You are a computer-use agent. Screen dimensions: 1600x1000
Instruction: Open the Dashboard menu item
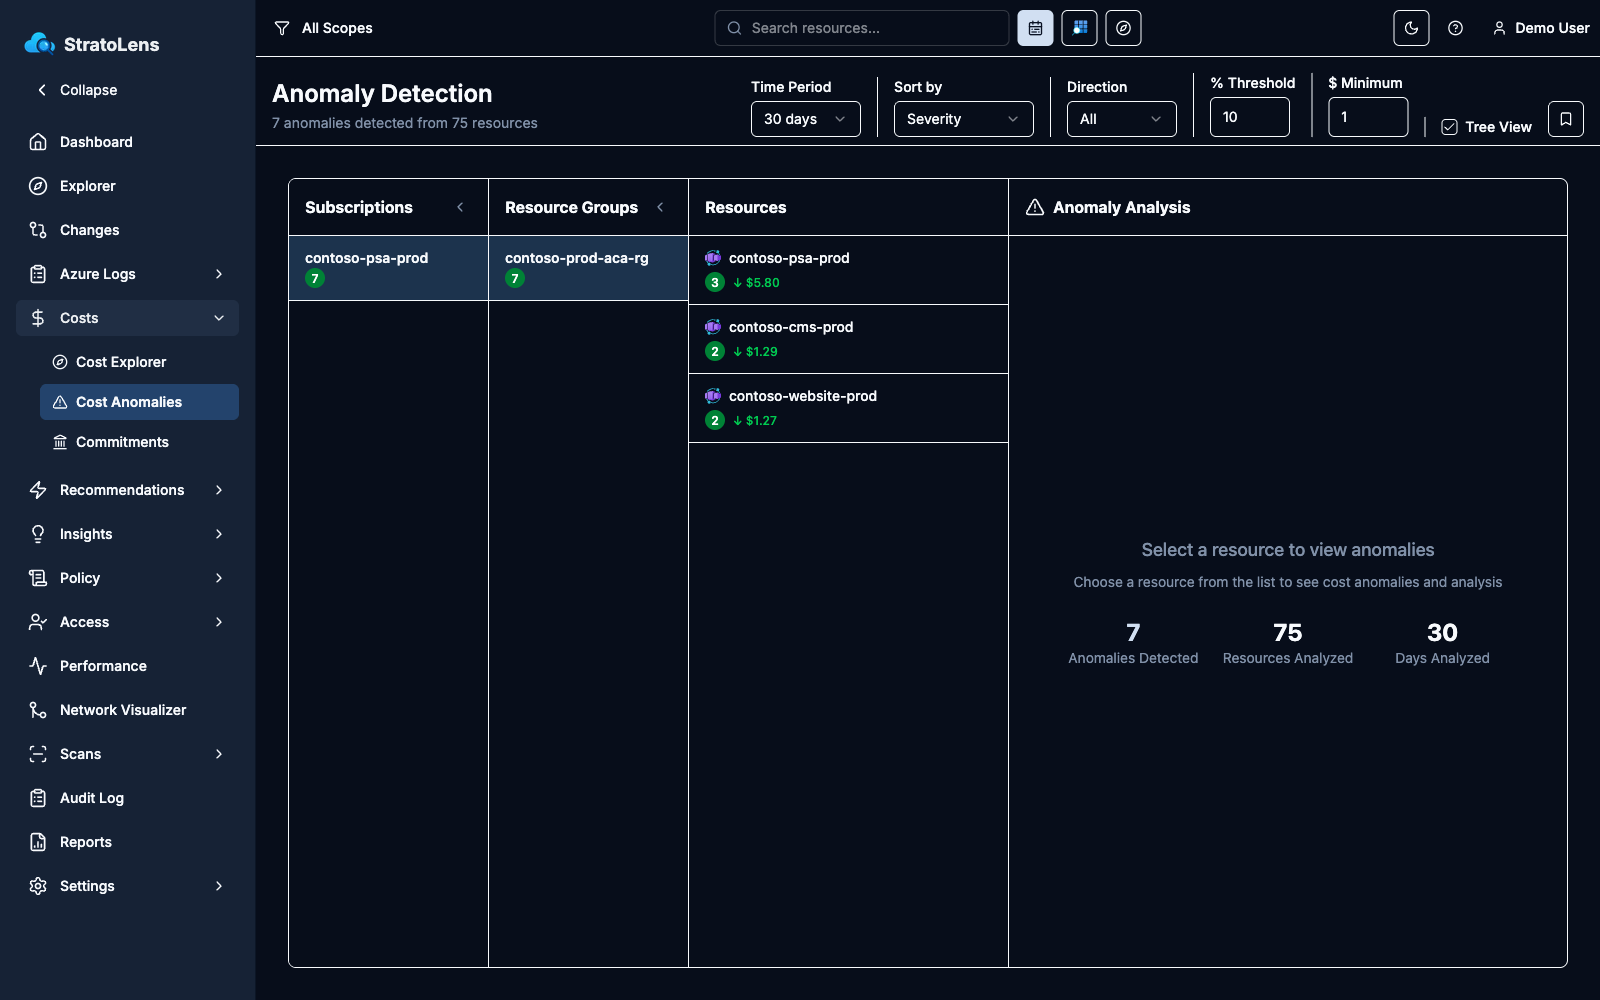[x=127, y=142]
